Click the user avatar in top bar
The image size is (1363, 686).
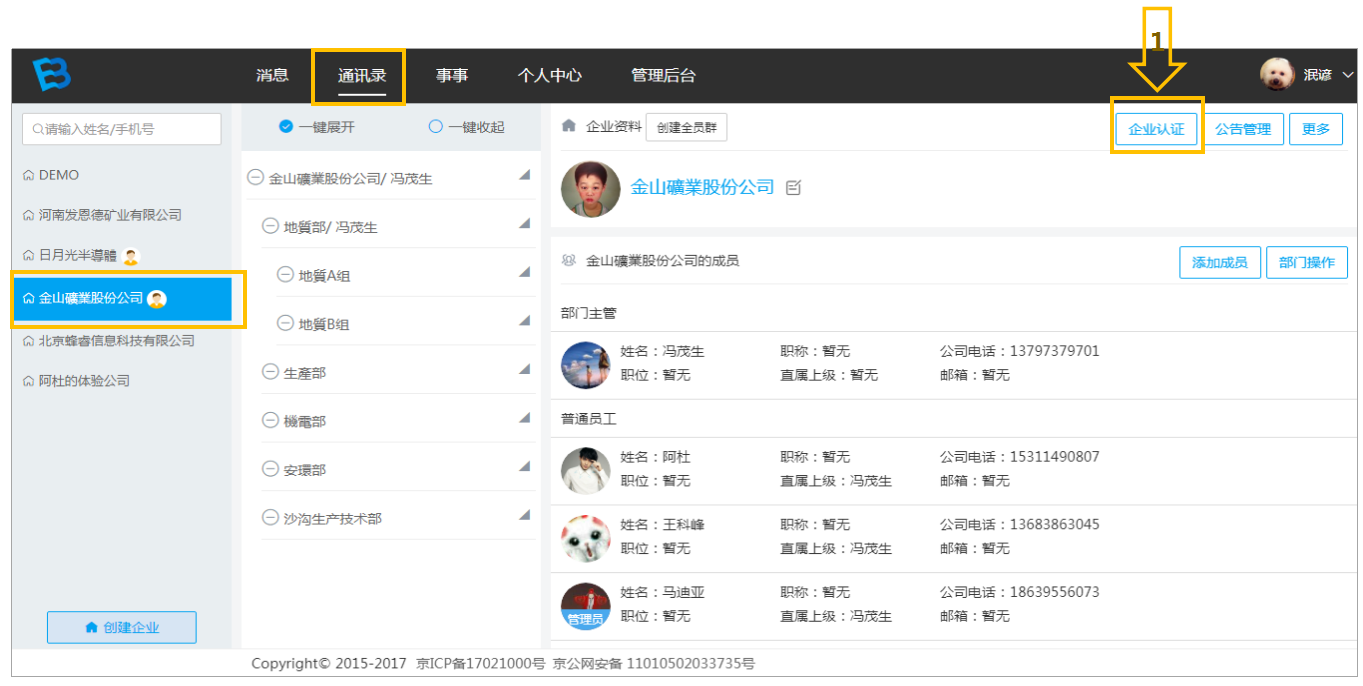(x=1277, y=75)
